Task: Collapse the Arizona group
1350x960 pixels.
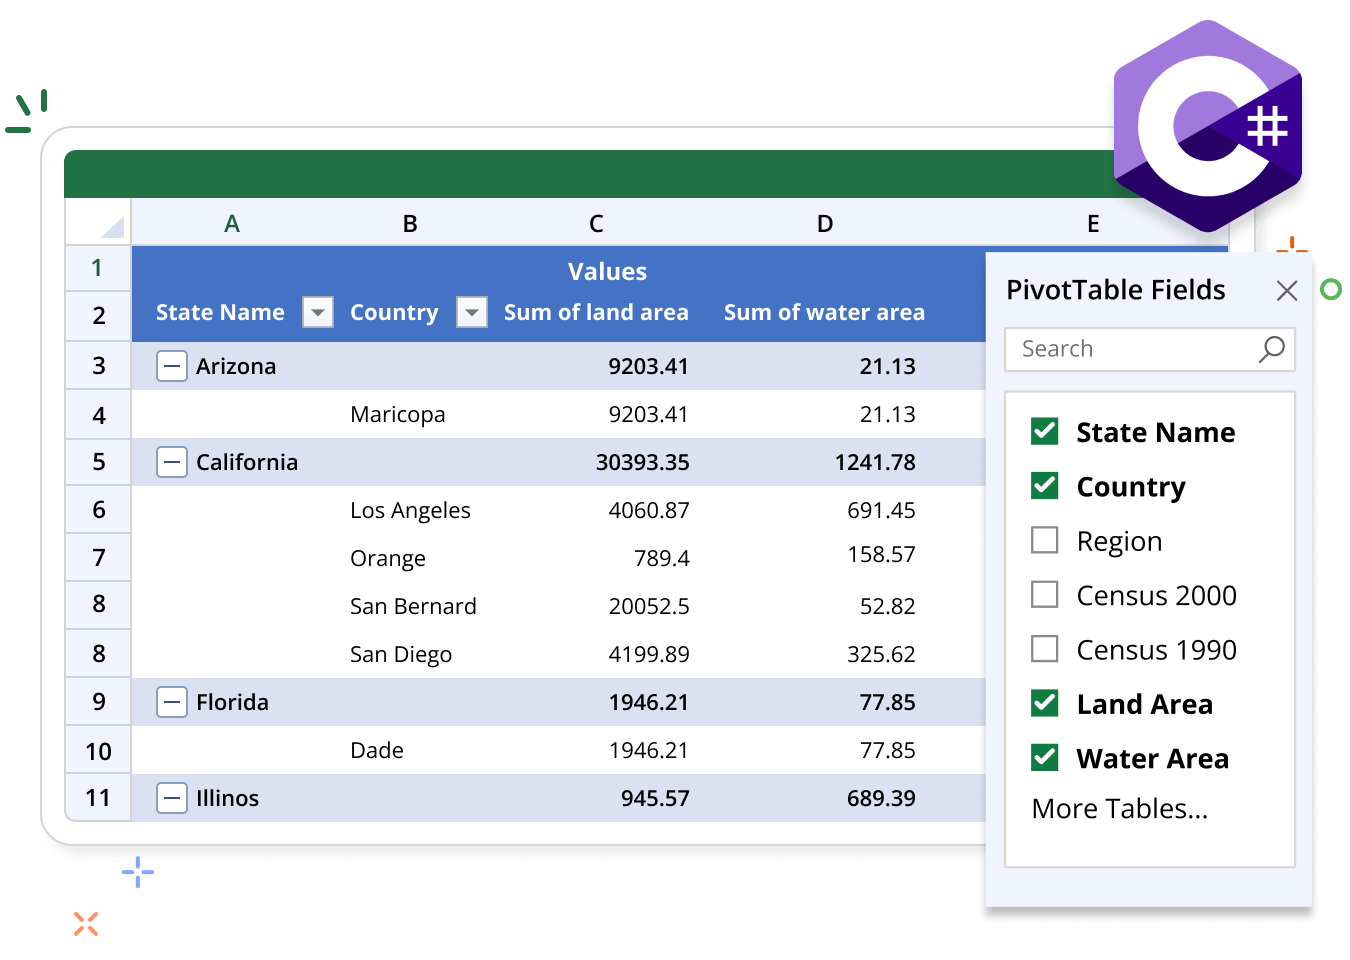Action: (x=172, y=366)
